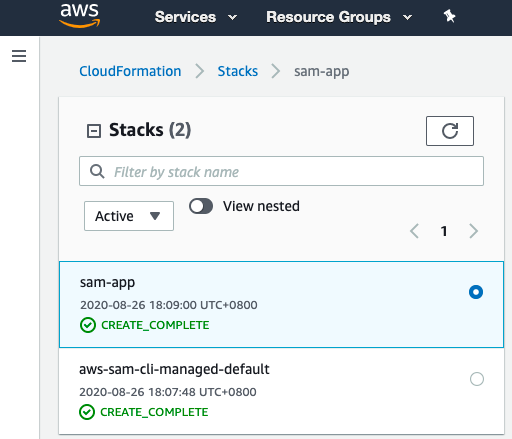Click the pin shortcut icon in header
The image size is (512, 439).
tap(449, 16)
